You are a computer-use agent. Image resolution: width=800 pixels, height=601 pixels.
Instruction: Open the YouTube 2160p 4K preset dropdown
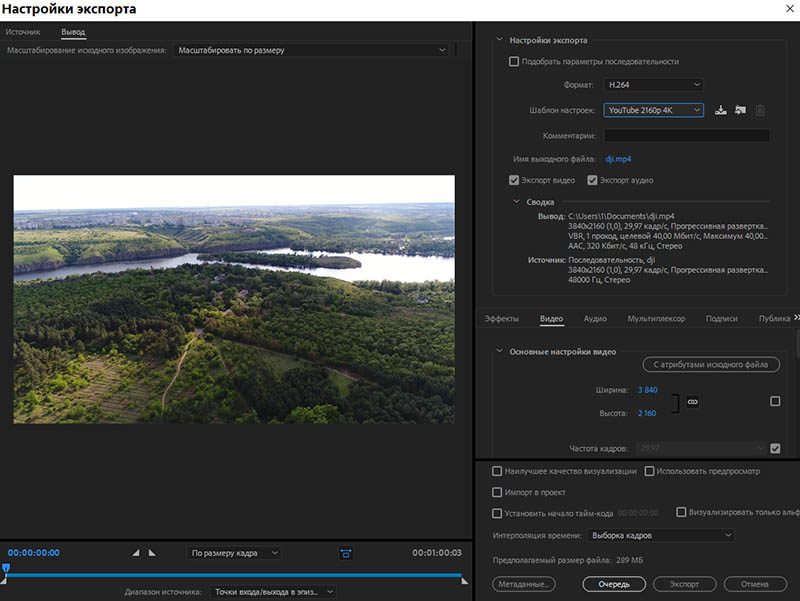654,110
